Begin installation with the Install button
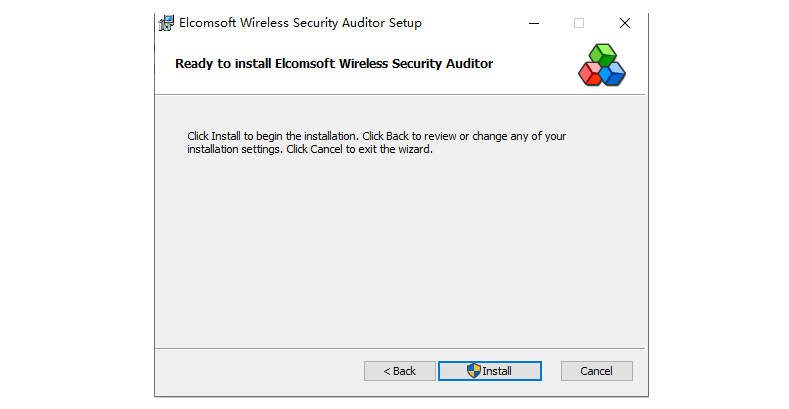789x409 pixels. pyautogui.click(x=490, y=371)
